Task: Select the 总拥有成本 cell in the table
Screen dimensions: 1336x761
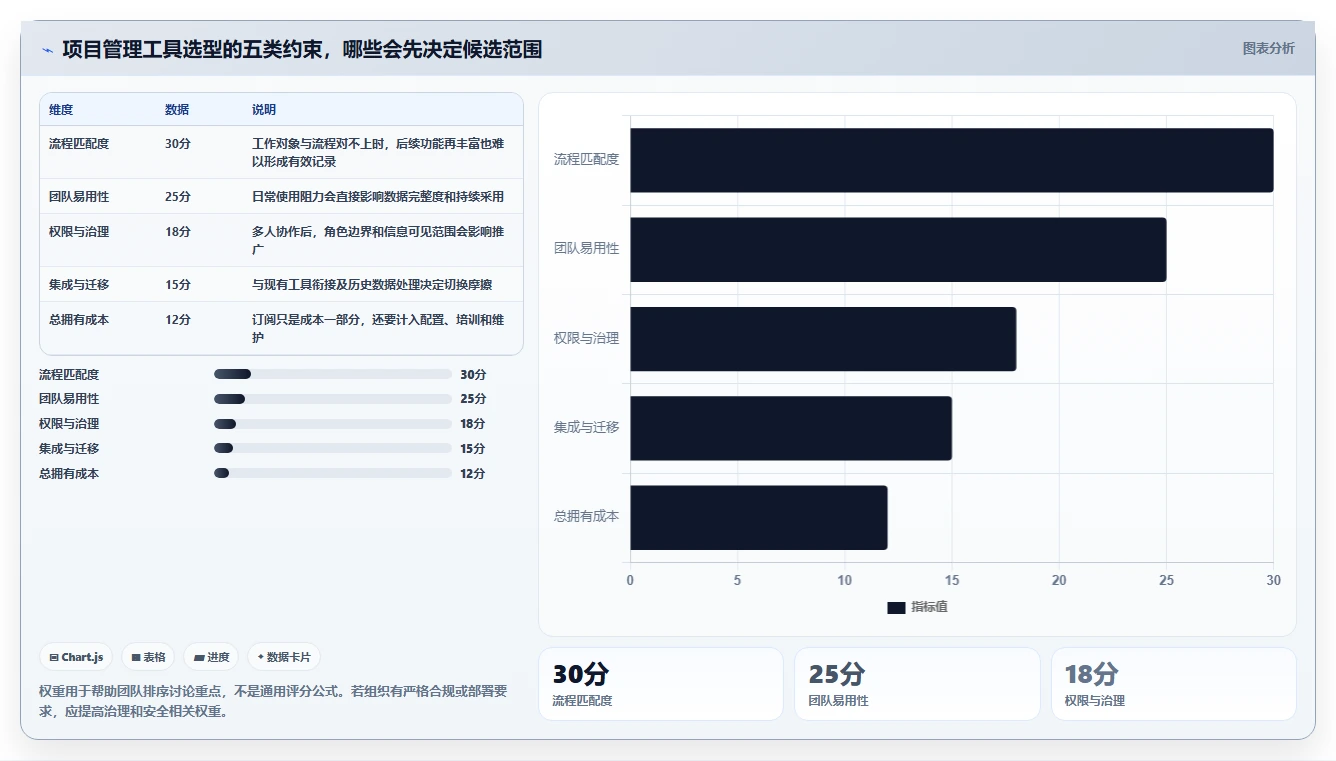Action: tap(79, 320)
